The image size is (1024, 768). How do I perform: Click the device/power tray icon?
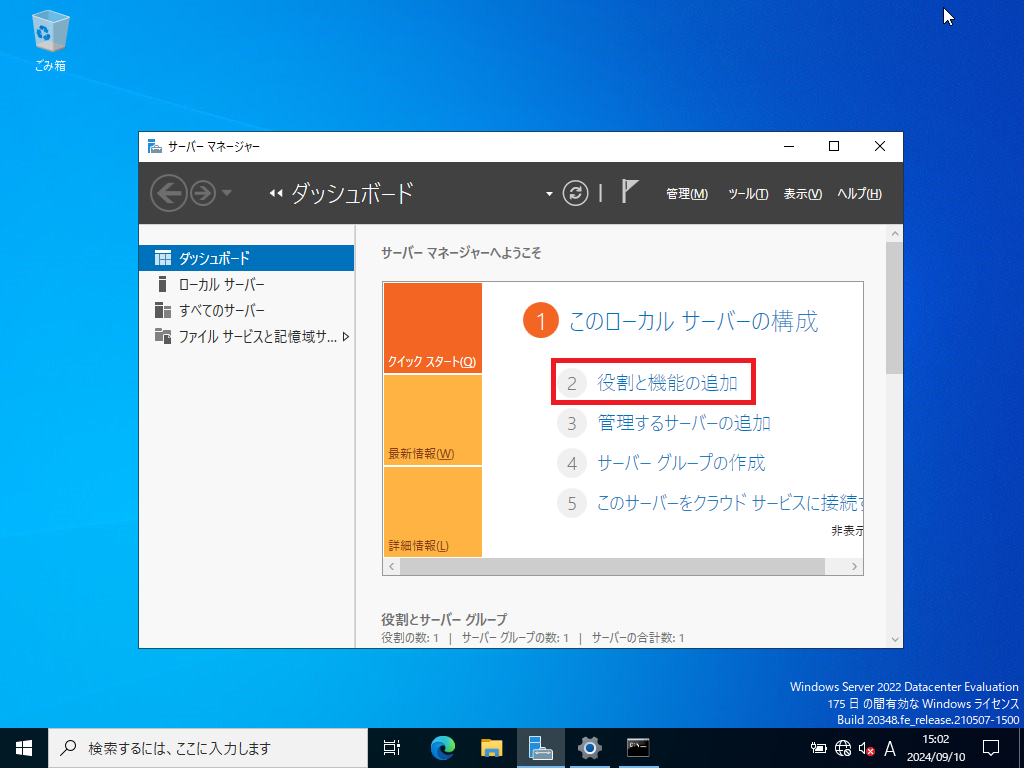click(818, 748)
